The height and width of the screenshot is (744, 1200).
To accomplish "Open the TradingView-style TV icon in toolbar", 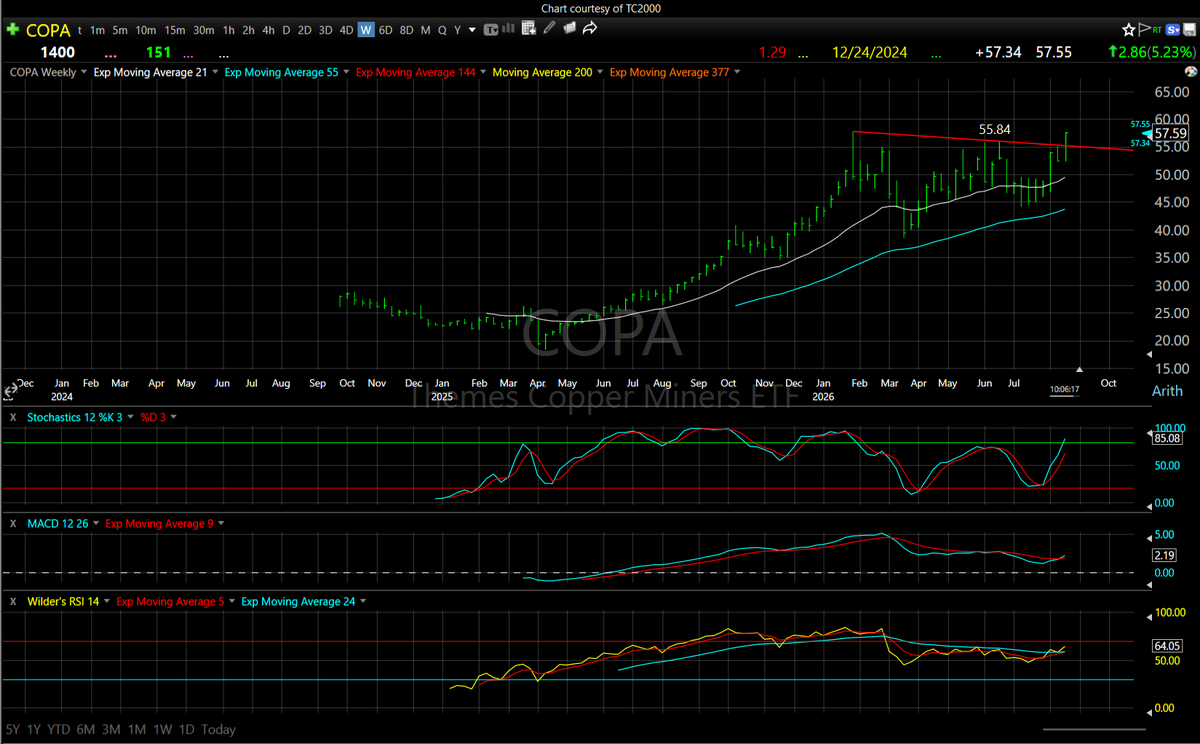I will pos(491,30).
